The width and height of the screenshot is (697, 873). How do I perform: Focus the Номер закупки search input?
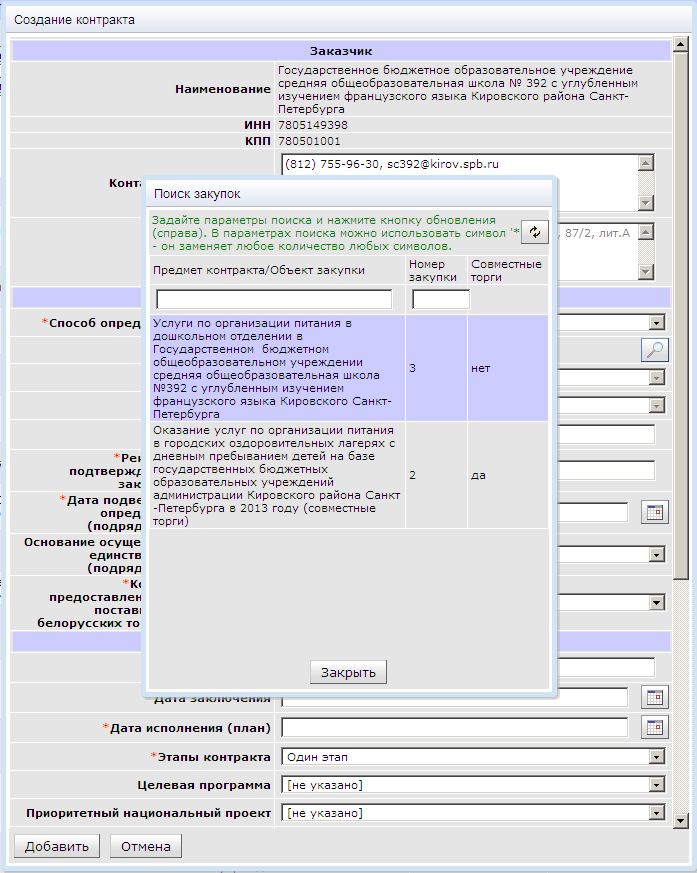[x=441, y=300]
